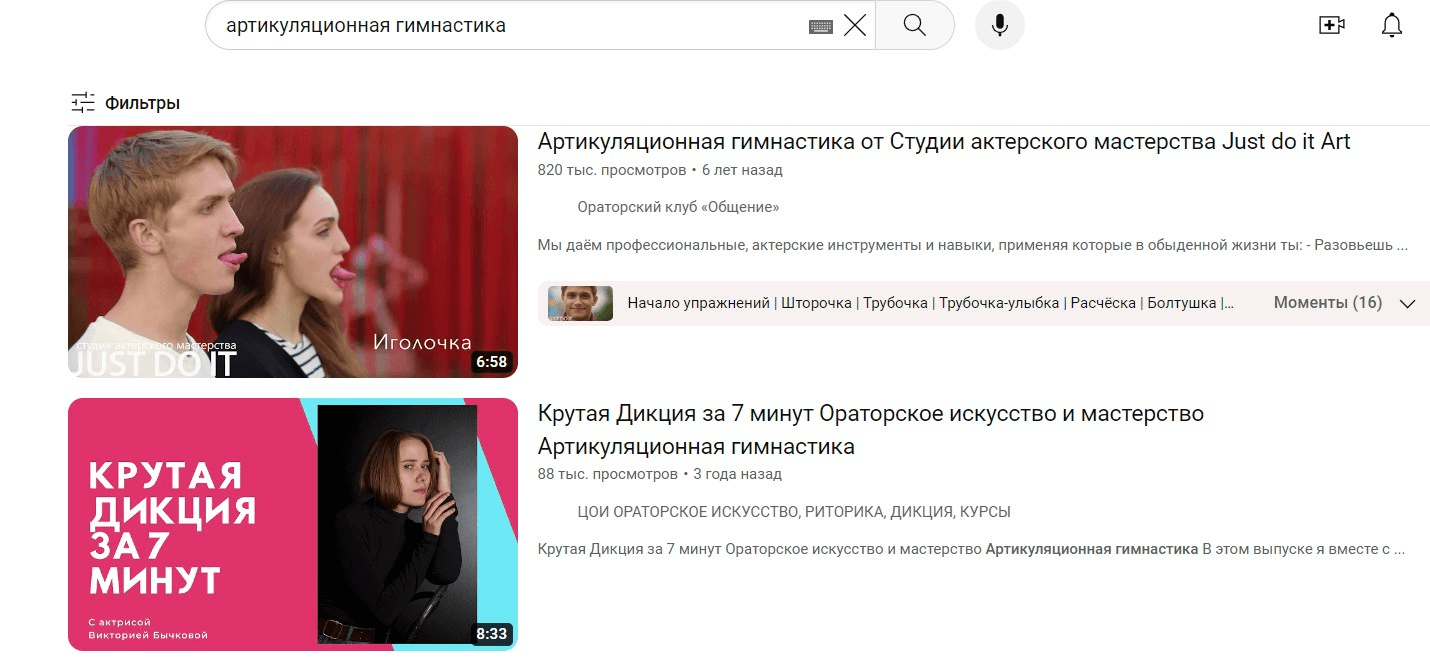The image size is (1430, 659).
Task: Click the virtual keyboard icon in search box
Action: [x=821, y=26]
